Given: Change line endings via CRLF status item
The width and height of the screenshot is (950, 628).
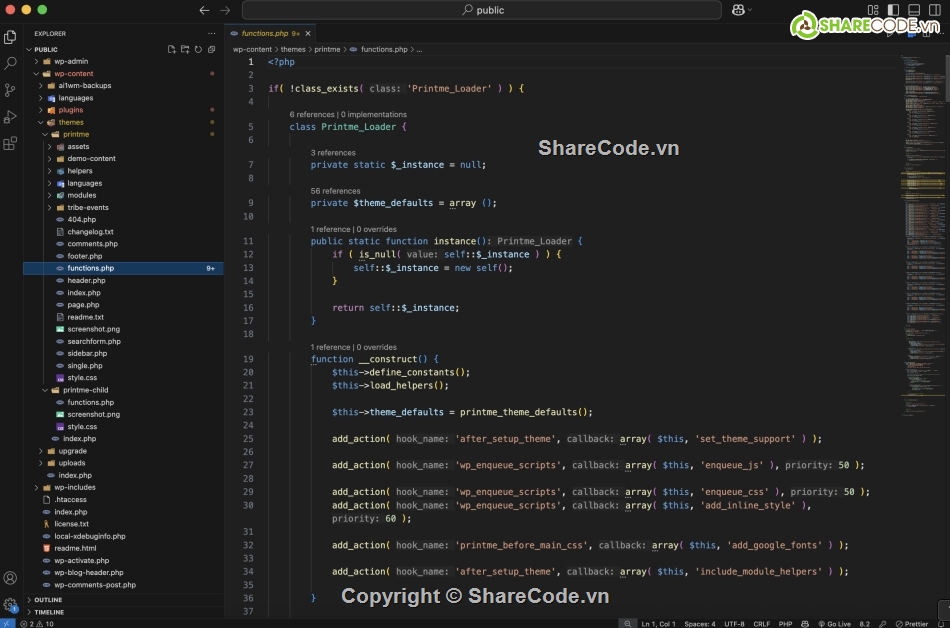Looking at the screenshot, I should click(762, 624).
